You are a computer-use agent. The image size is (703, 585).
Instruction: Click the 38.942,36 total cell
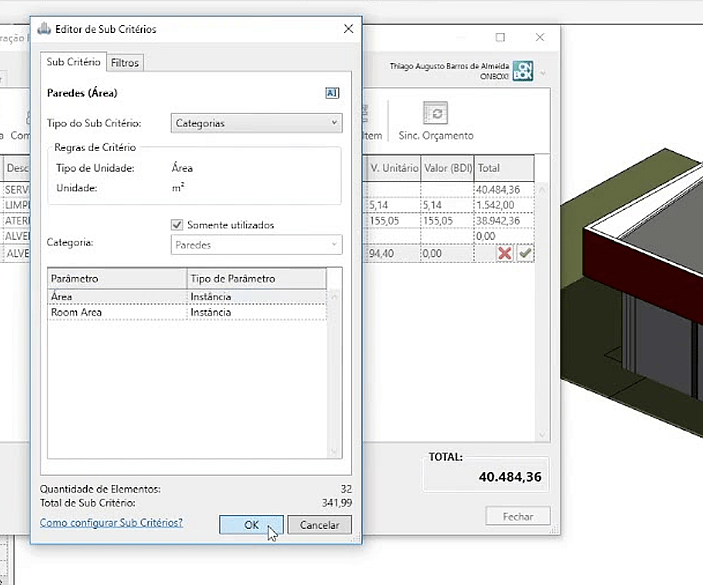point(504,221)
